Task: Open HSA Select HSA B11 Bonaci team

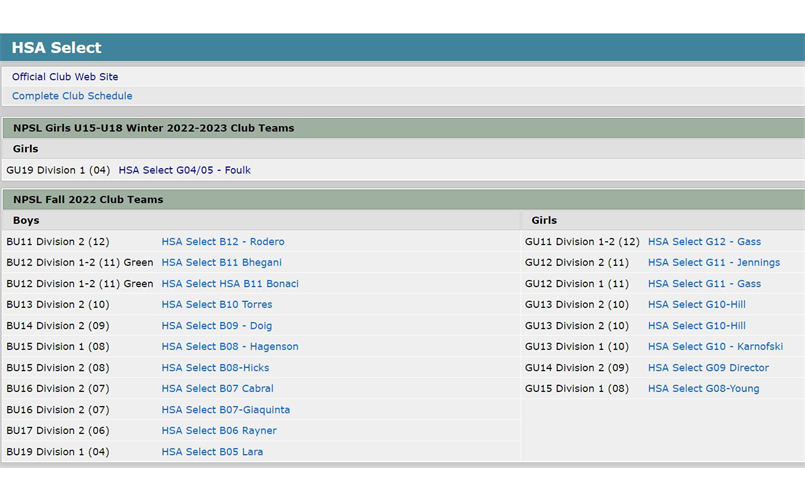Action: [230, 284]
